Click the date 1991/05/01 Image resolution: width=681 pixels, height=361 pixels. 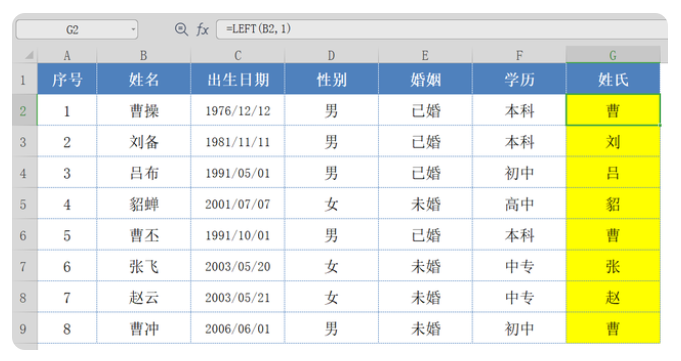pos(238,173)
